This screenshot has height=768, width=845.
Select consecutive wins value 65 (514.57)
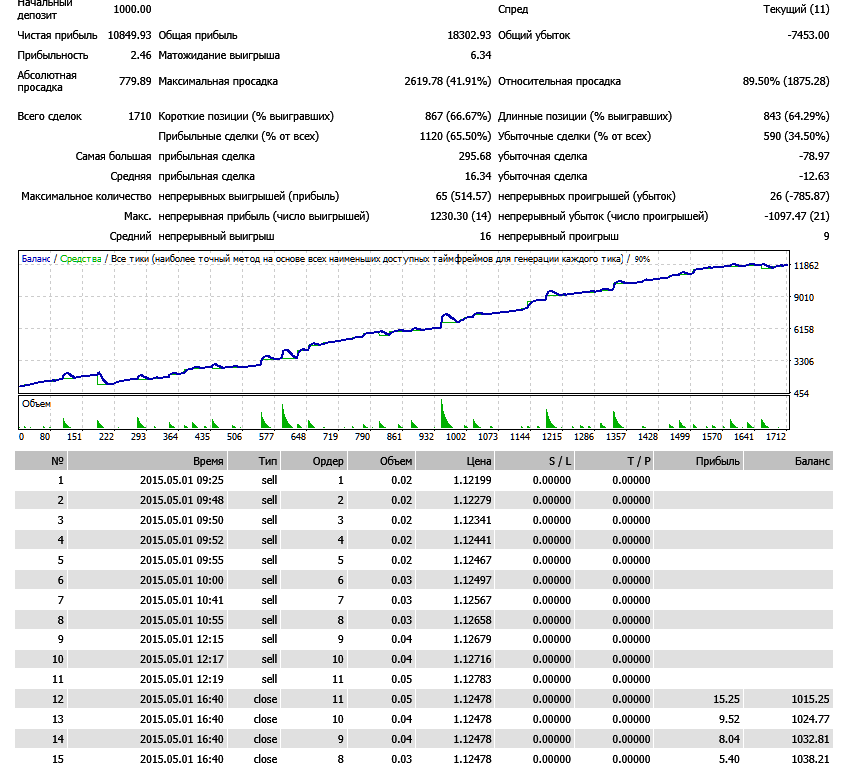pyautogui.click(x=463, y=196)
